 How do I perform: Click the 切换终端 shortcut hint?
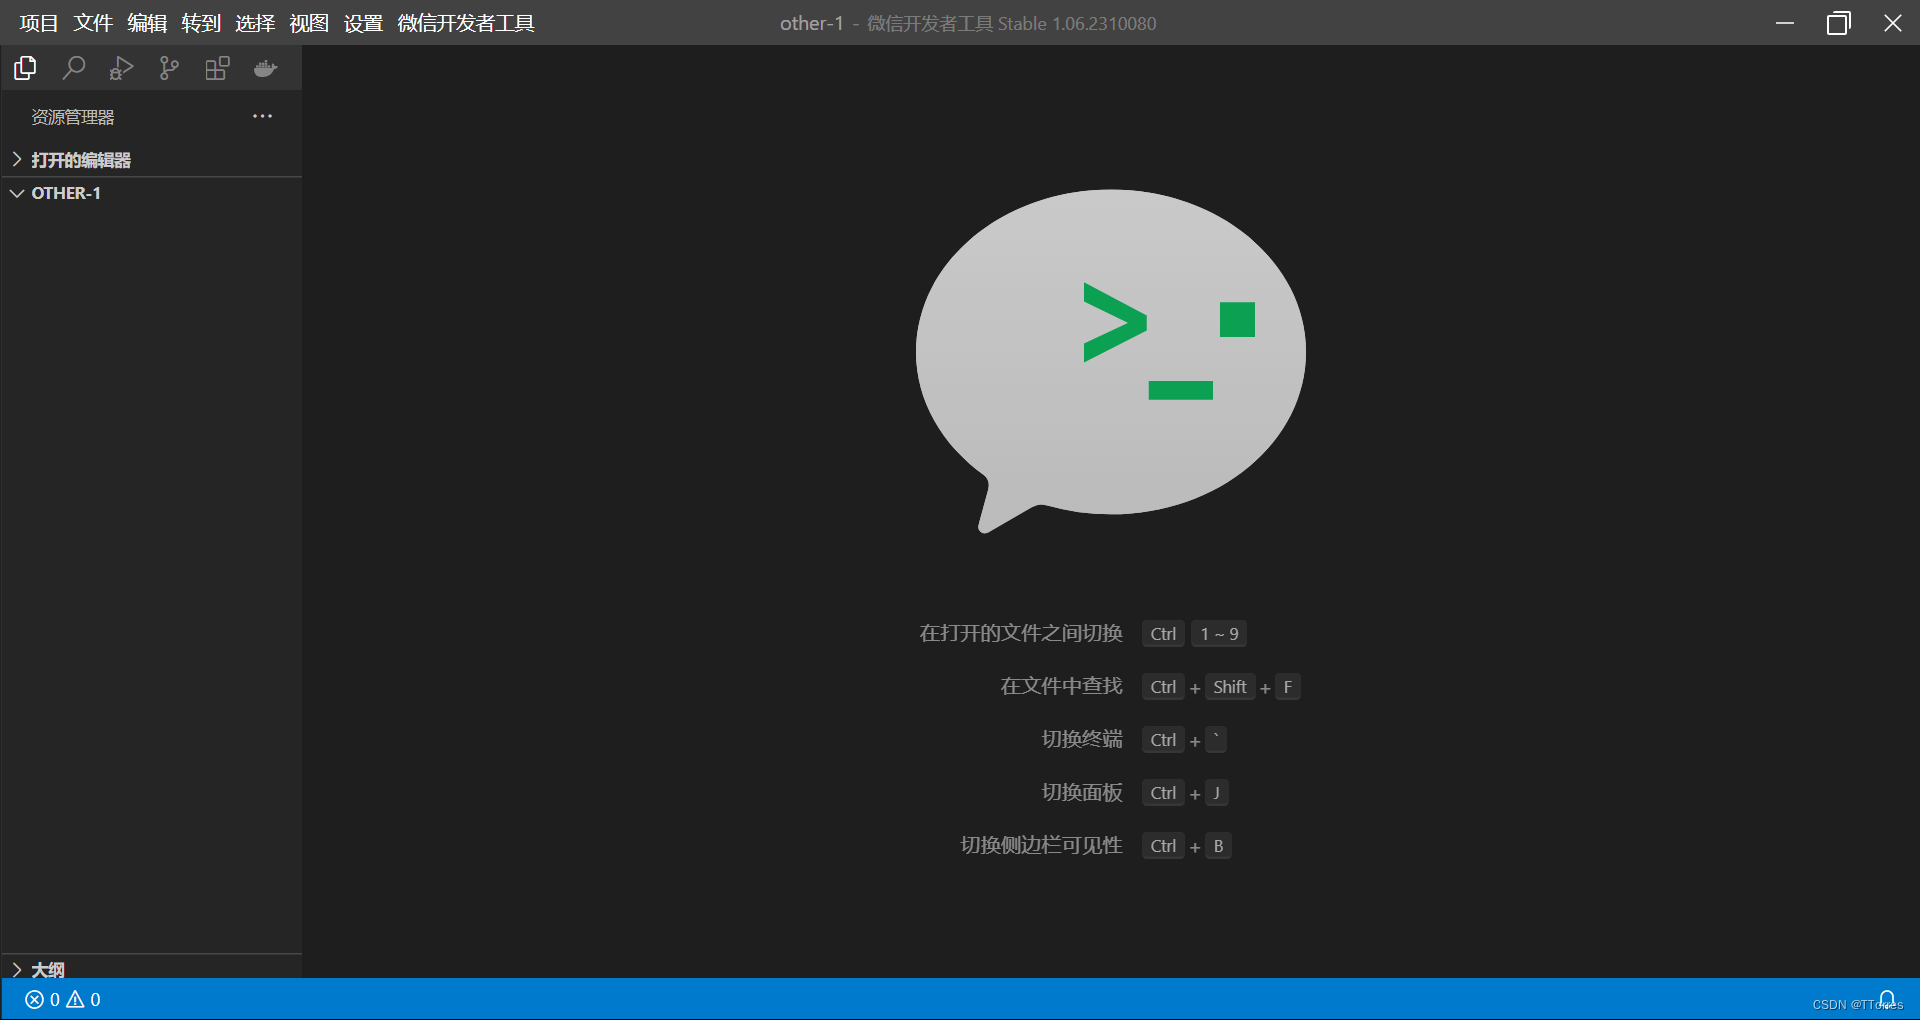(1082, 739)
